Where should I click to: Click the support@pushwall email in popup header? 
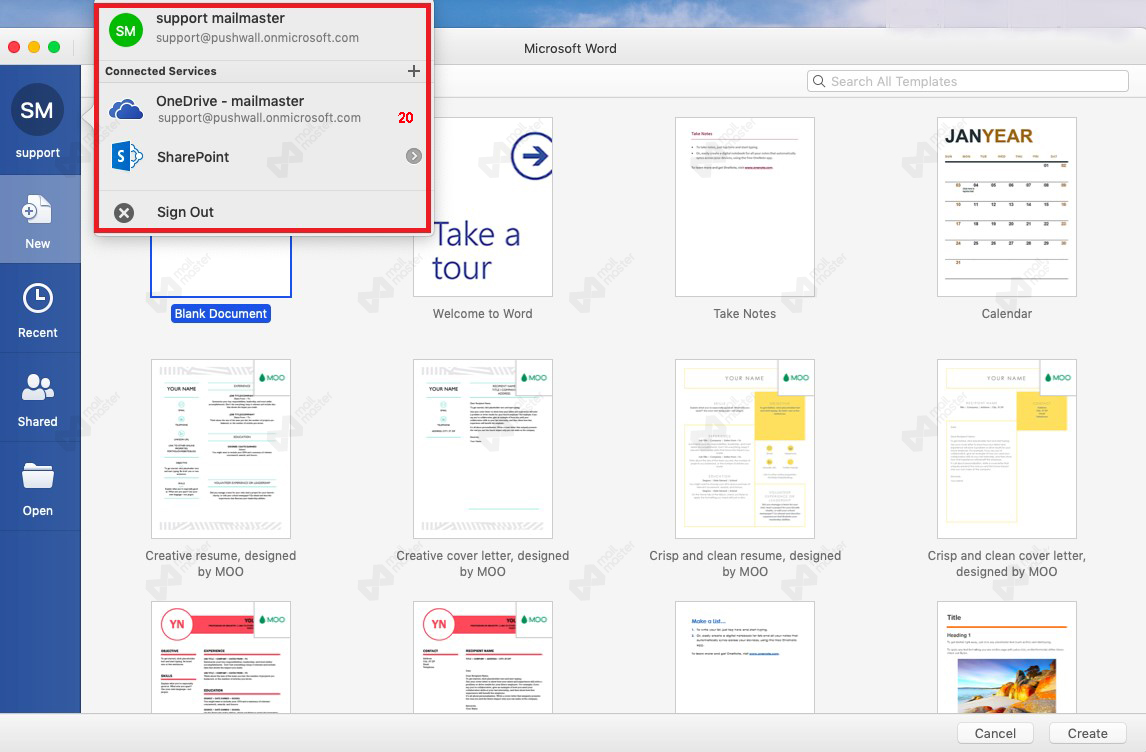pyautogui.click(x=257, y=37)
